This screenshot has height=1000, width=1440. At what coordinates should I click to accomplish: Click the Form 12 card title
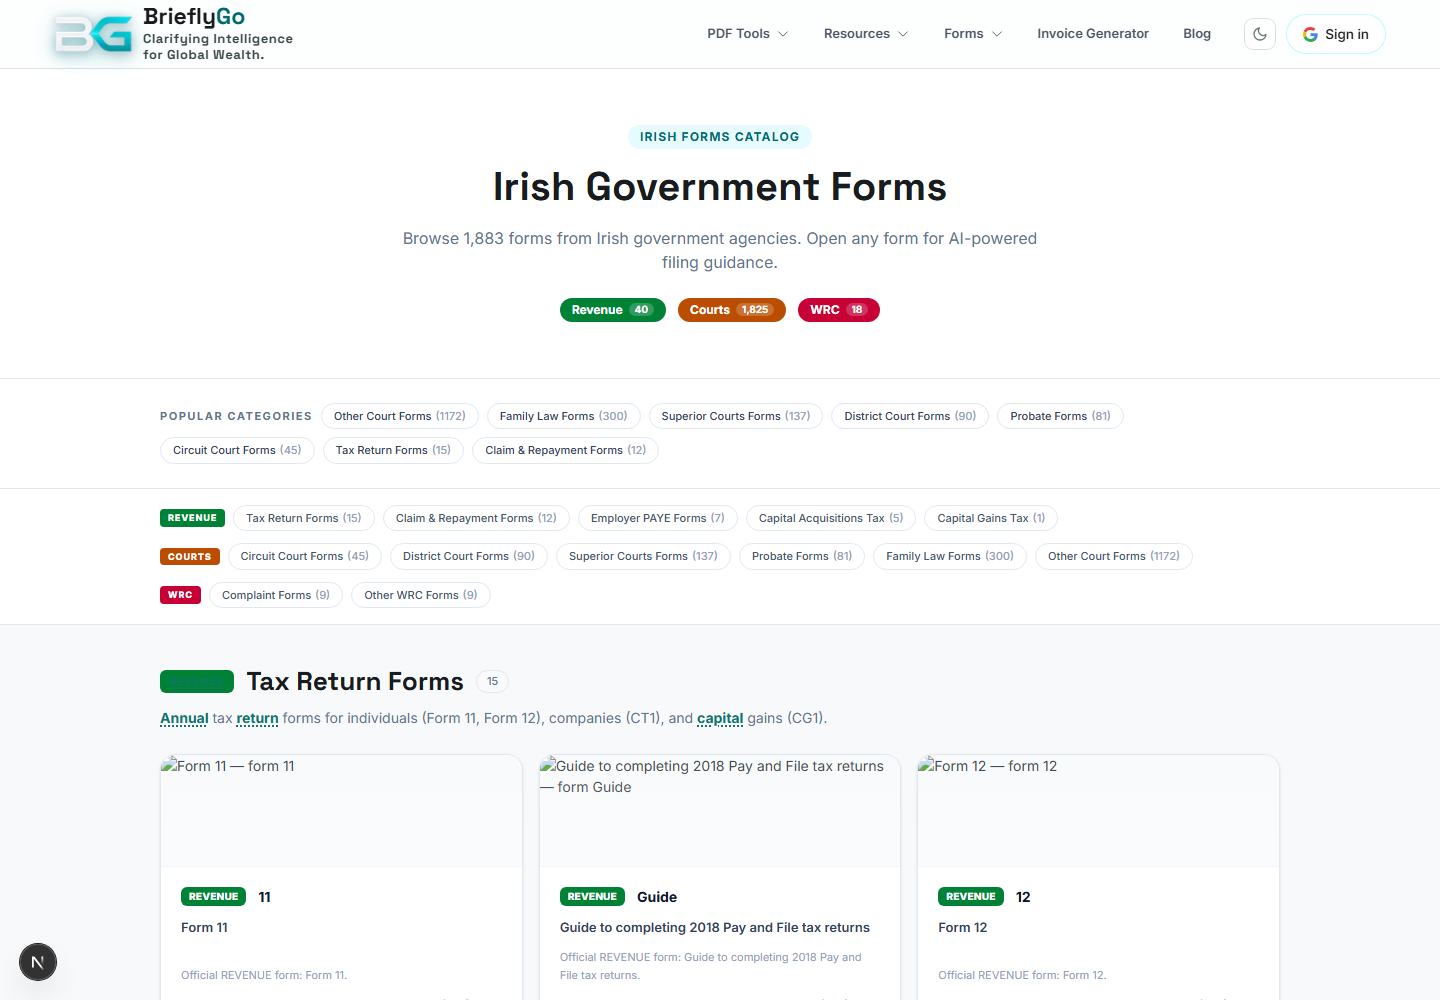[962, 928]
